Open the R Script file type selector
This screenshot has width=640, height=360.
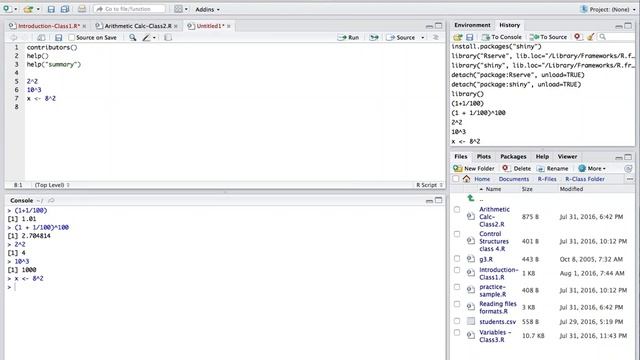429,185
